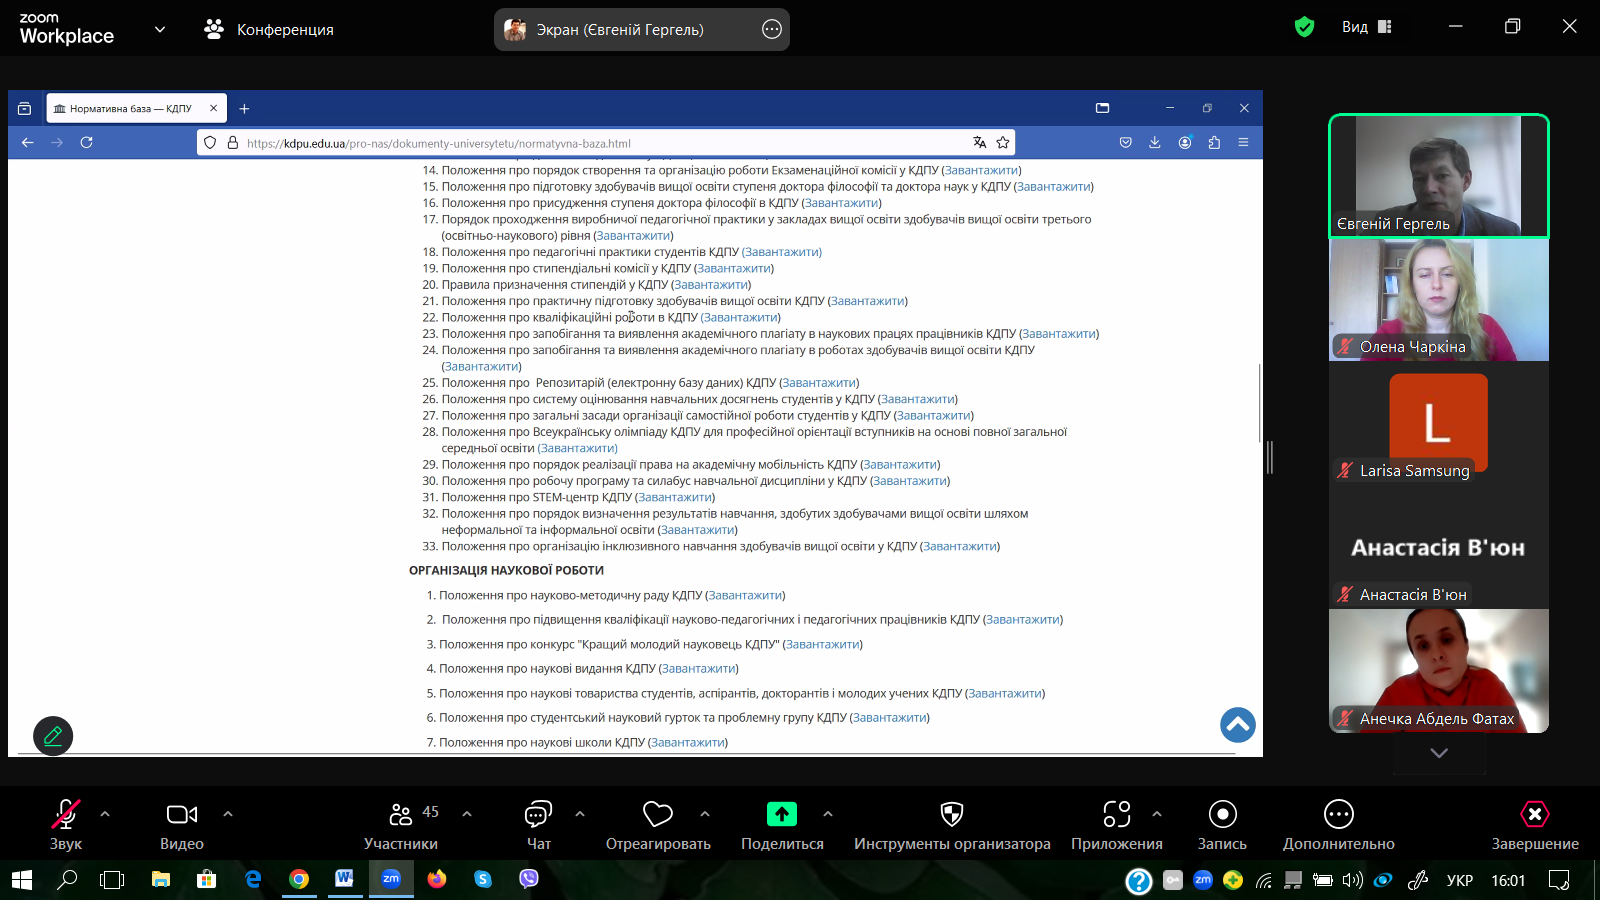Image resolution: width=1600 pixels, height=900 pixels.
Task: Click Завантажити link for item 20 Правила призначення стипендій
Action: [x=711, y=285]
